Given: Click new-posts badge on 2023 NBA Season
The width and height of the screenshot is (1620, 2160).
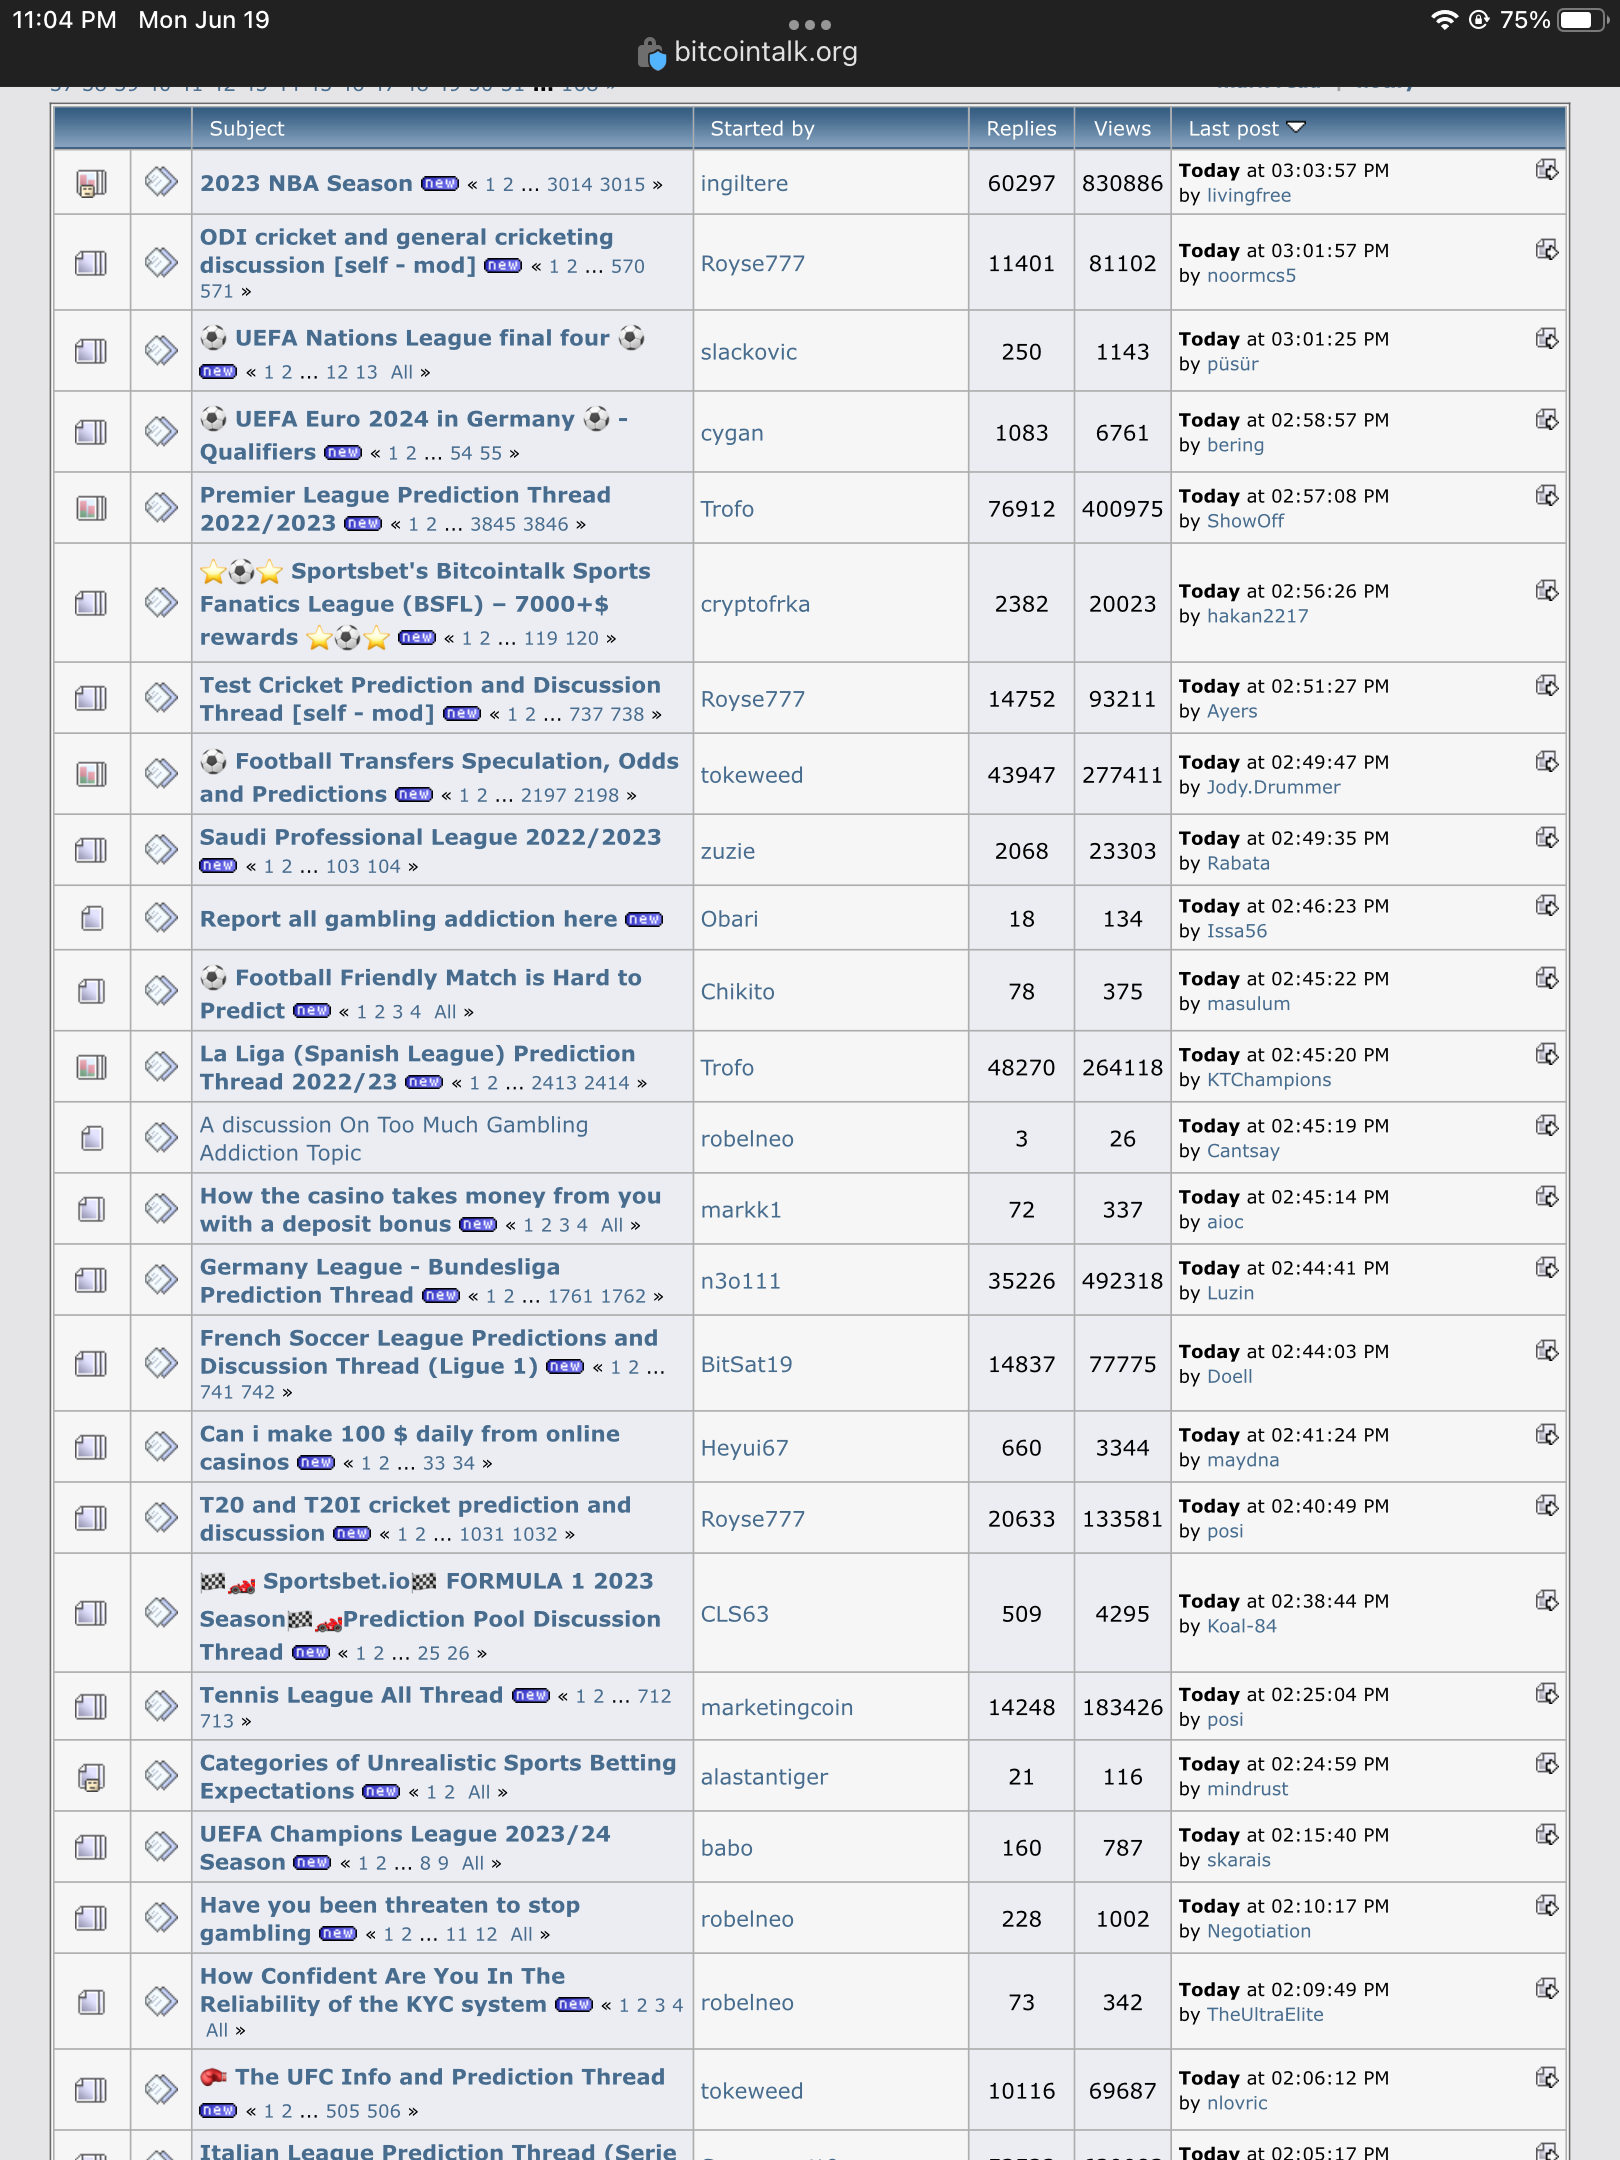Looking at the screenshot, I should 440,184.
